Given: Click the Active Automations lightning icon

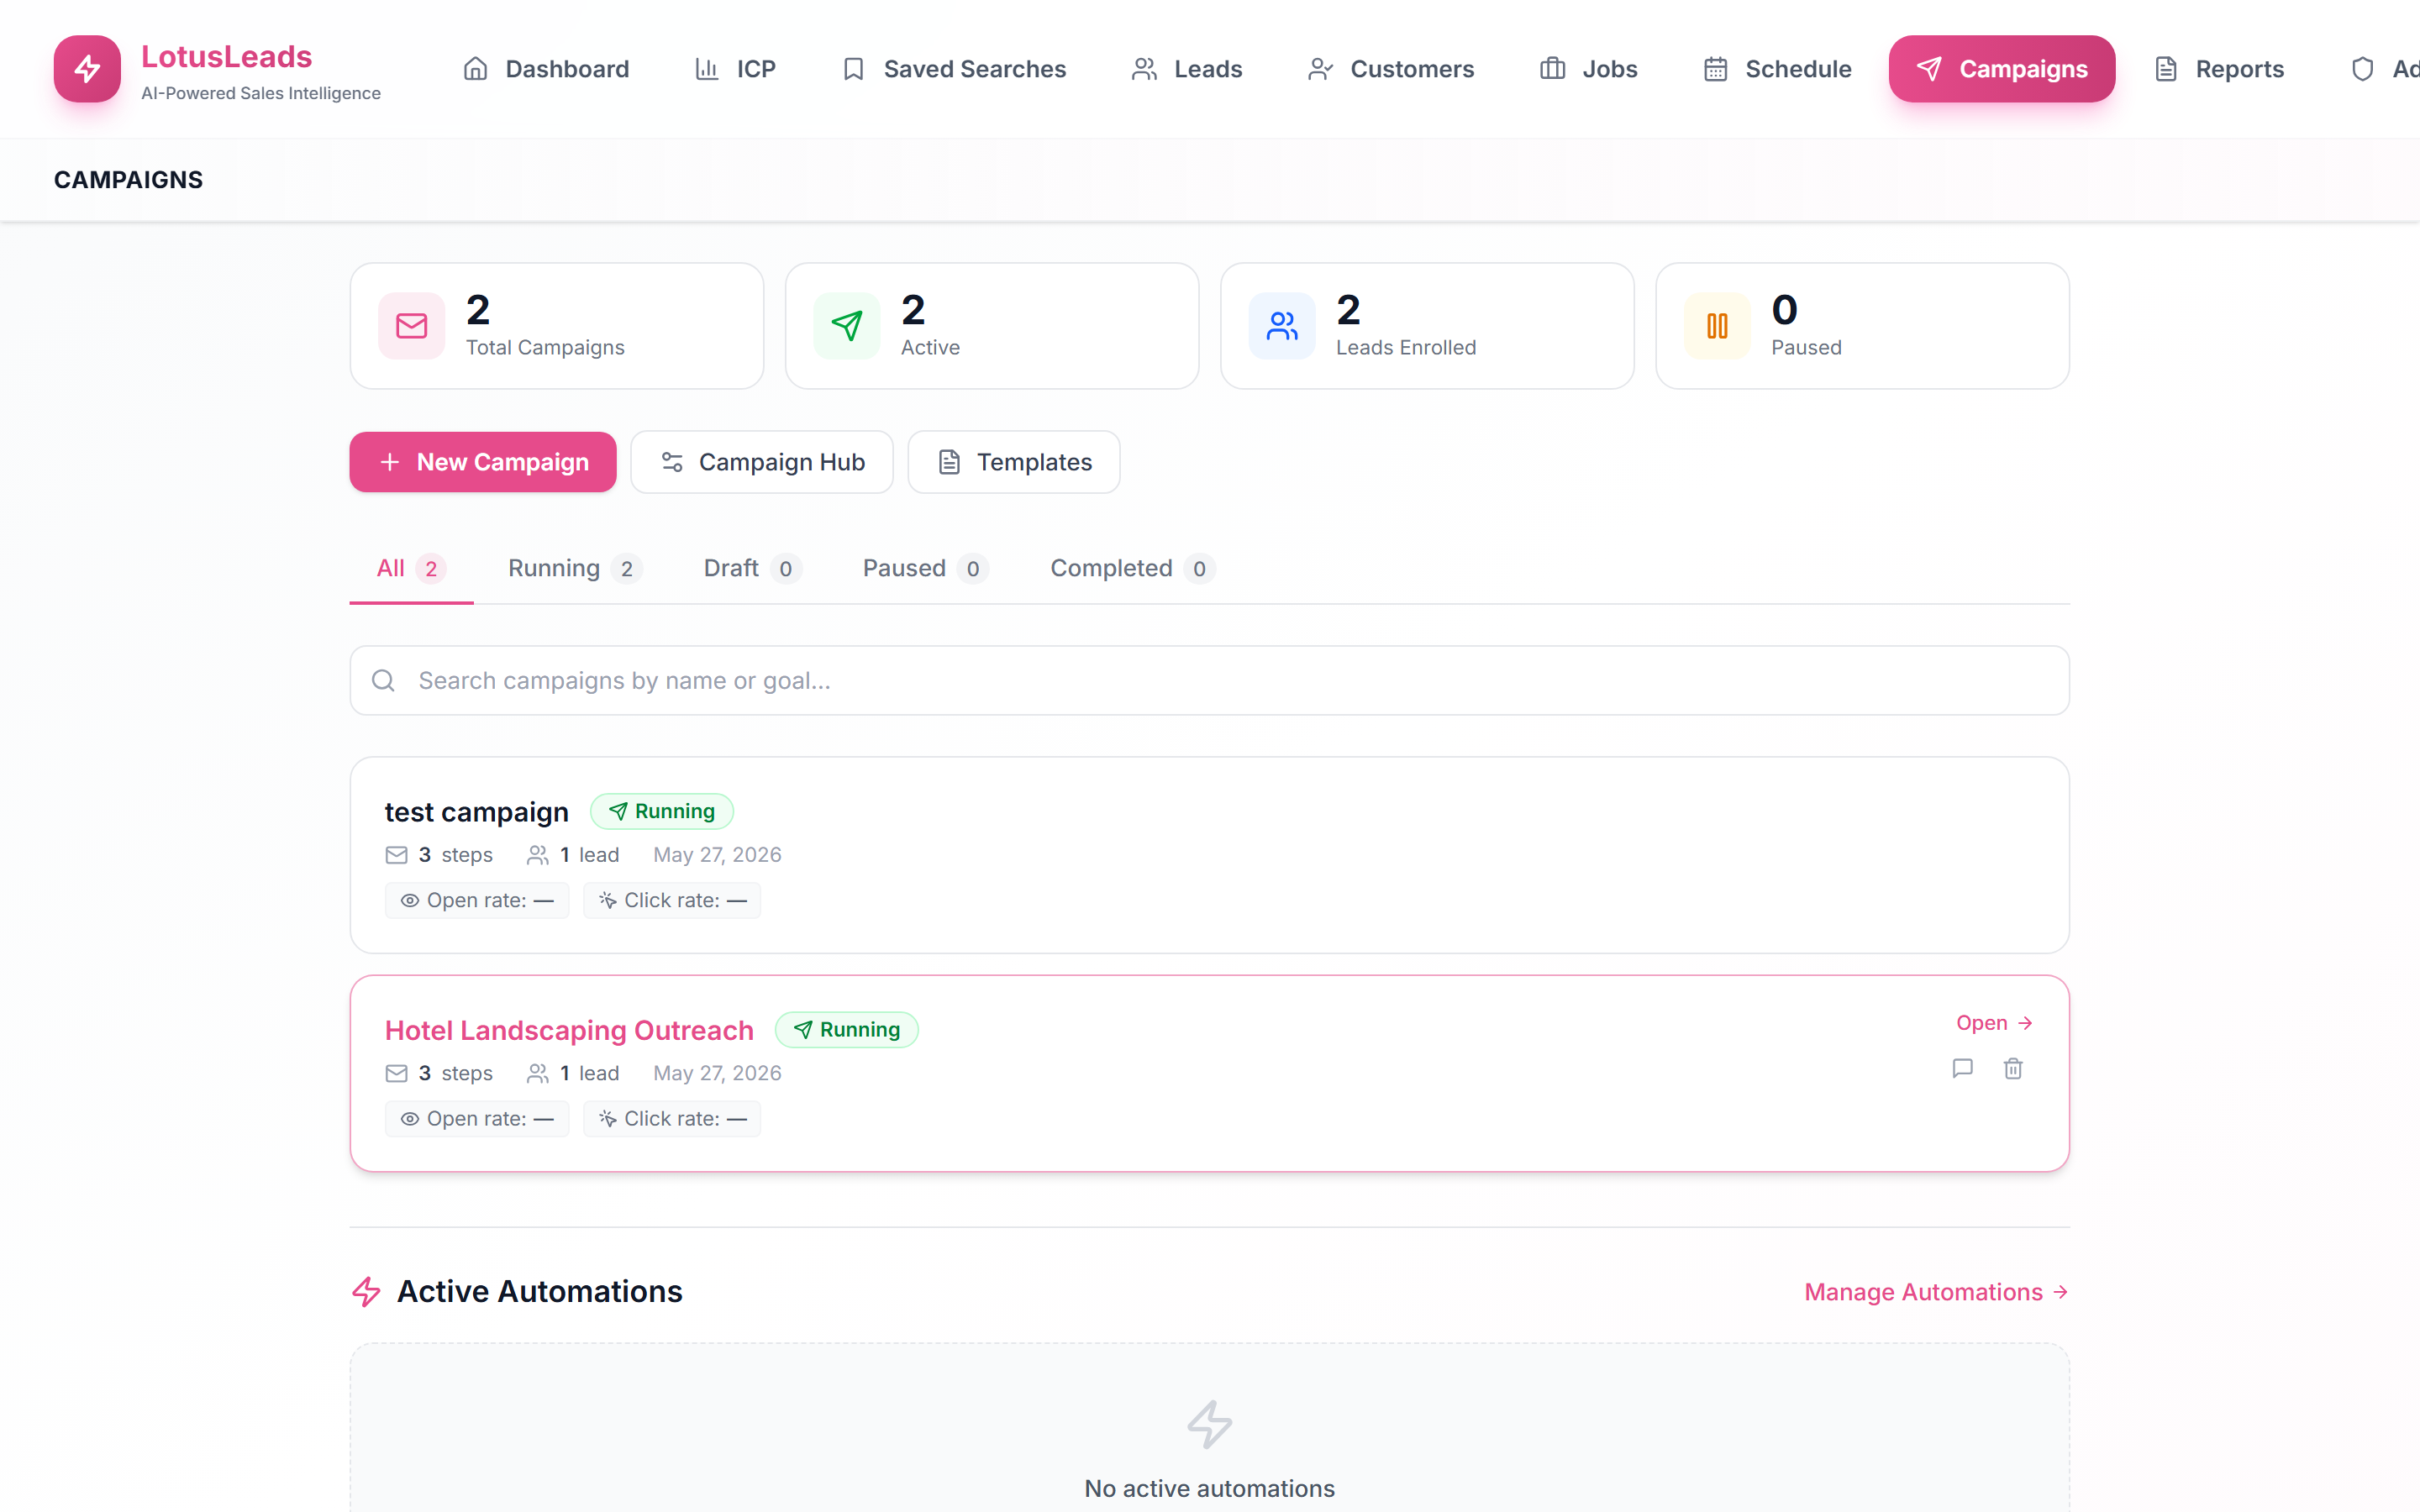Looking at the screenshot, I should [366, 1292].
